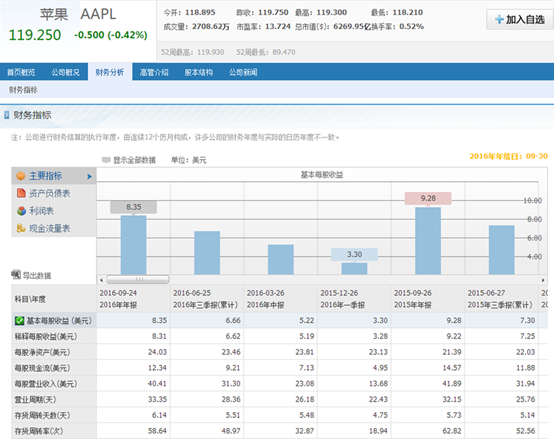Click the 财务指标 section header icon
This screenshot has width=554, height=439.
[x=7, y=115]
